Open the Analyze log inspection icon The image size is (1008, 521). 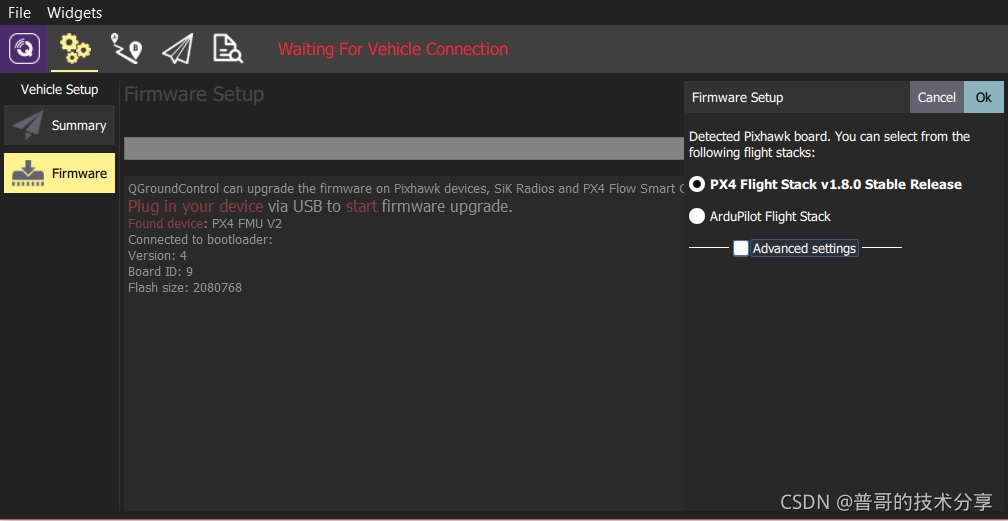[228, 48]
